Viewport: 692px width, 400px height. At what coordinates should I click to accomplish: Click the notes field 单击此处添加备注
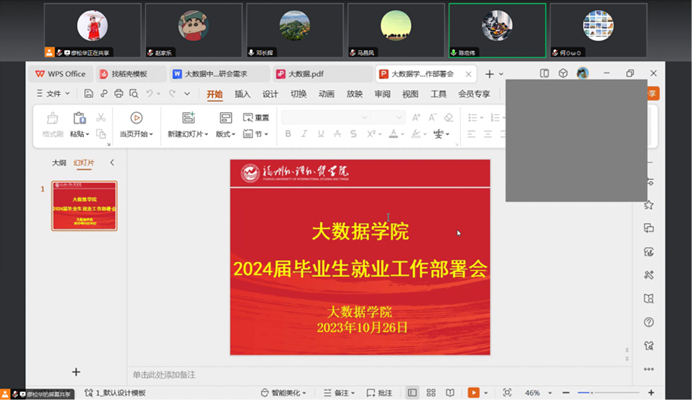point(165,374)
